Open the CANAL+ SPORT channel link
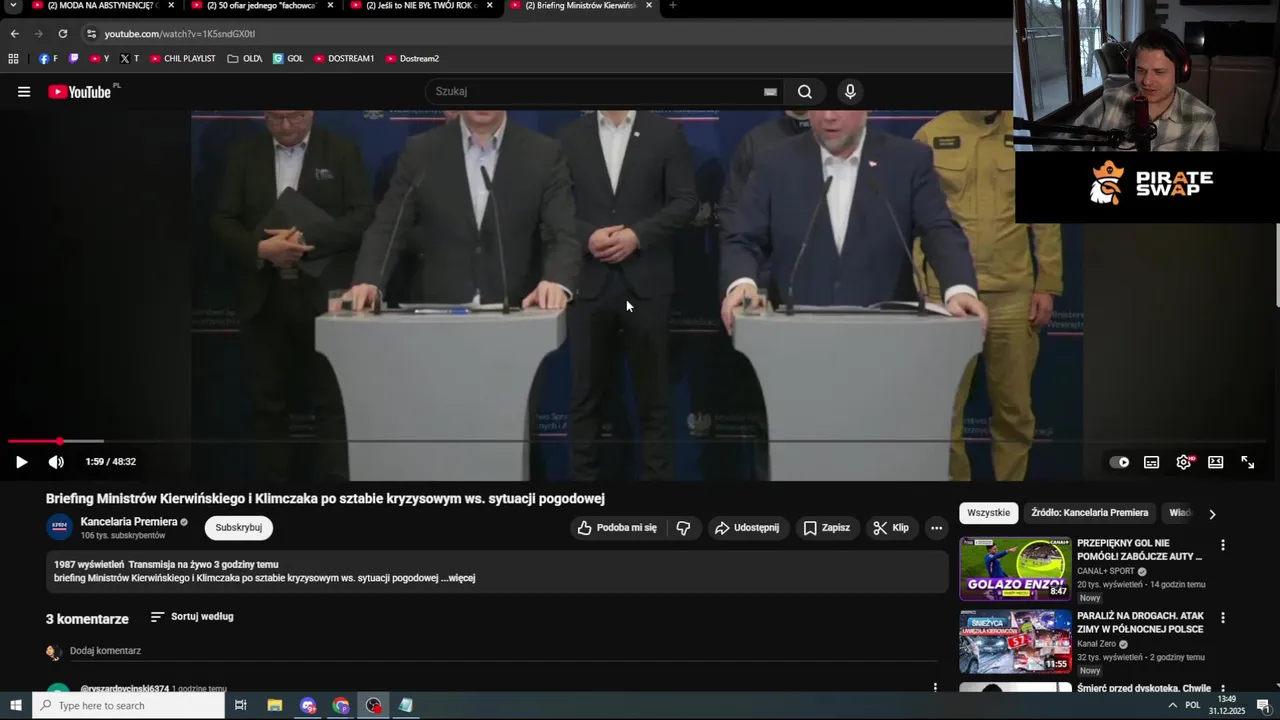The image size is (1280, 720). (1107, 572)
